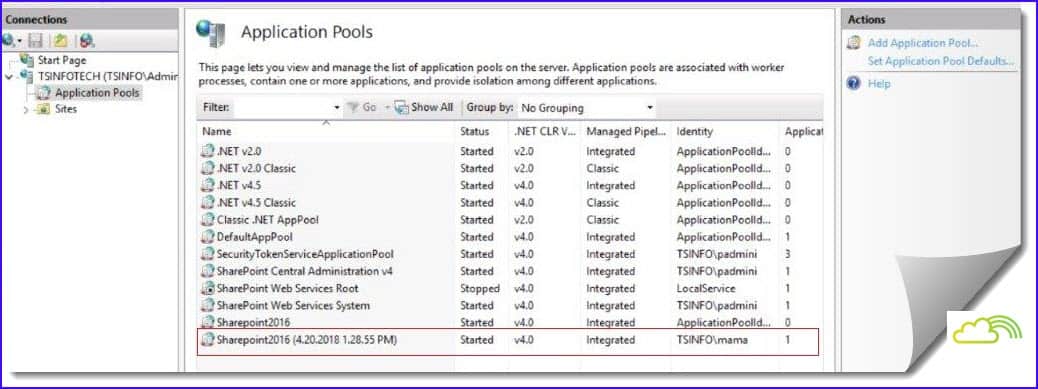Click the SecurityTokenServiceApplicationPool icon

[208, 254]
